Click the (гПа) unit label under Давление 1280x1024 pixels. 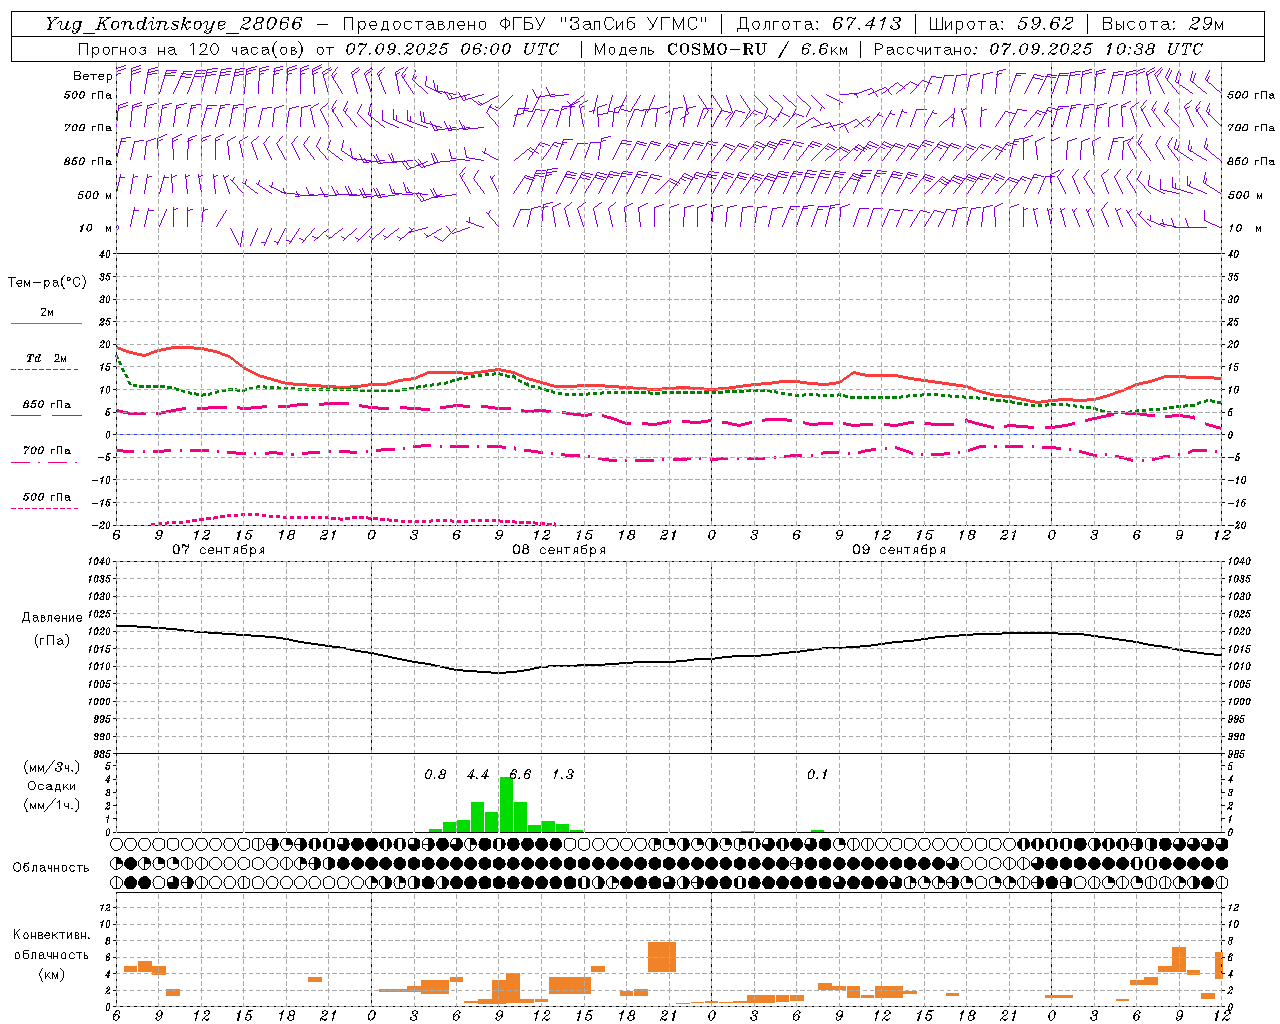52,640
